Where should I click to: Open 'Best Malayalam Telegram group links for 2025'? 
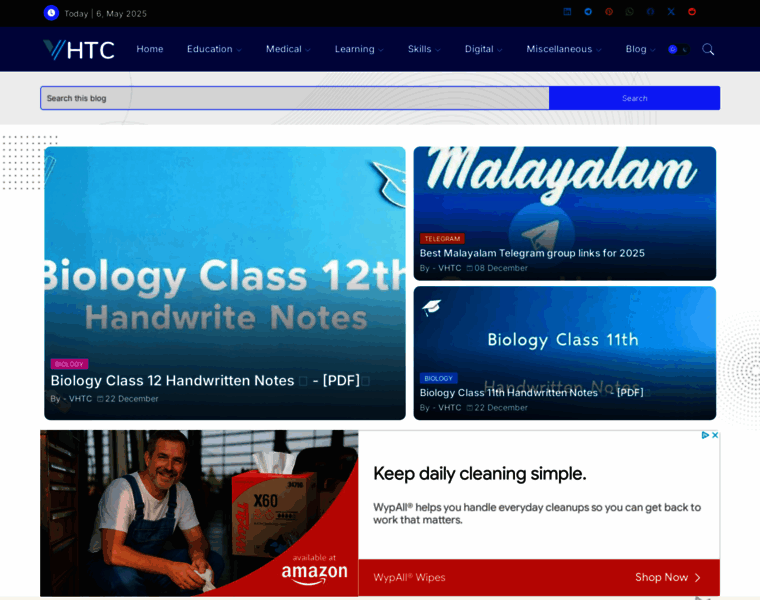point(532,253)
